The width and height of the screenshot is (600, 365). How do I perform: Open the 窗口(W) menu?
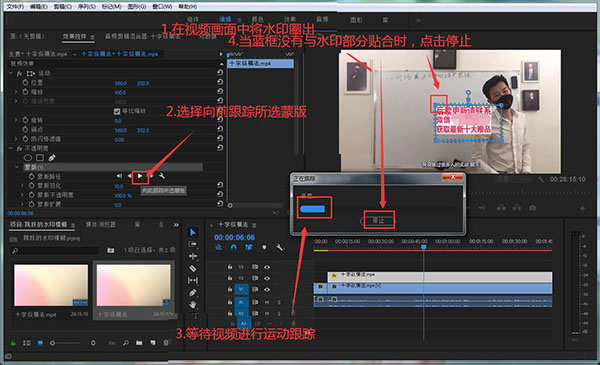[162, 7]
